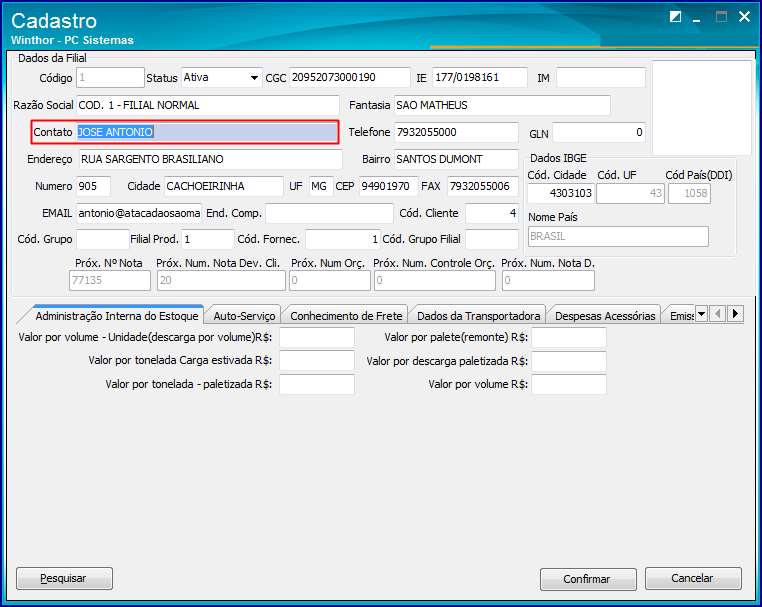Click the FAX field 7932055006
Screen dimensions: 762x607
(483, 187)
